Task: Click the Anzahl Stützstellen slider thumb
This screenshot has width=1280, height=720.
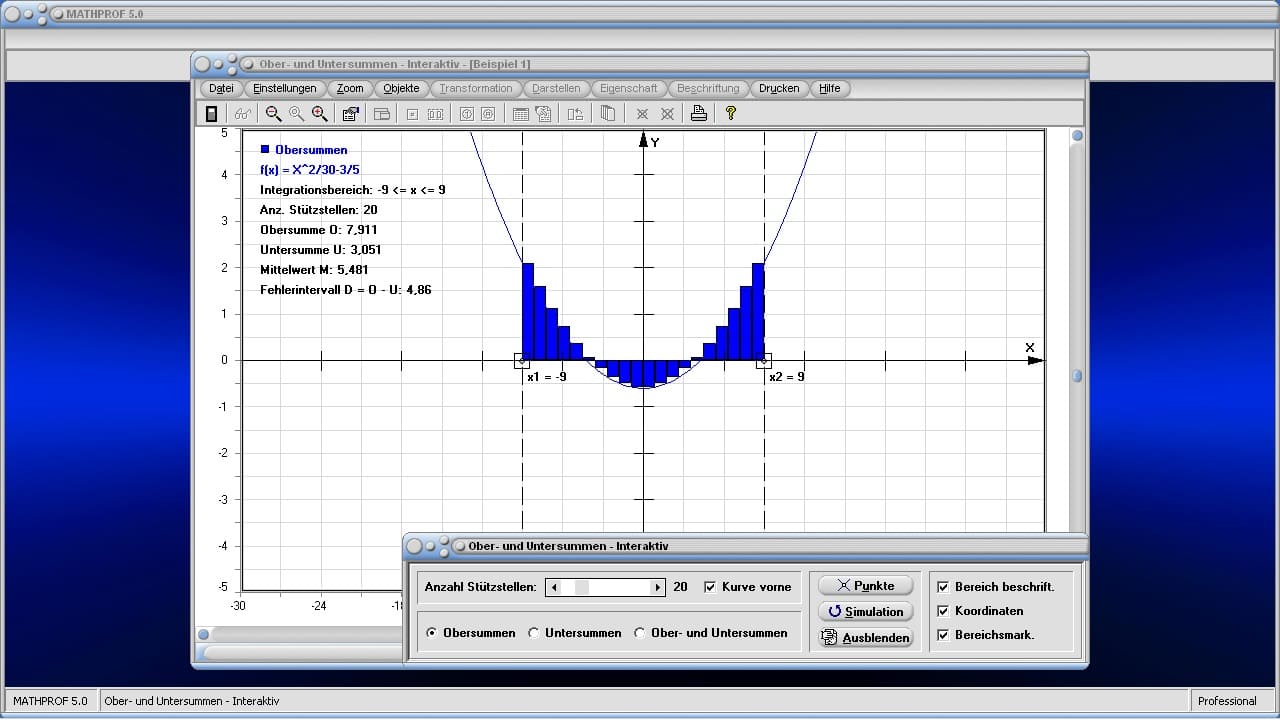Action: click(582, 587)
